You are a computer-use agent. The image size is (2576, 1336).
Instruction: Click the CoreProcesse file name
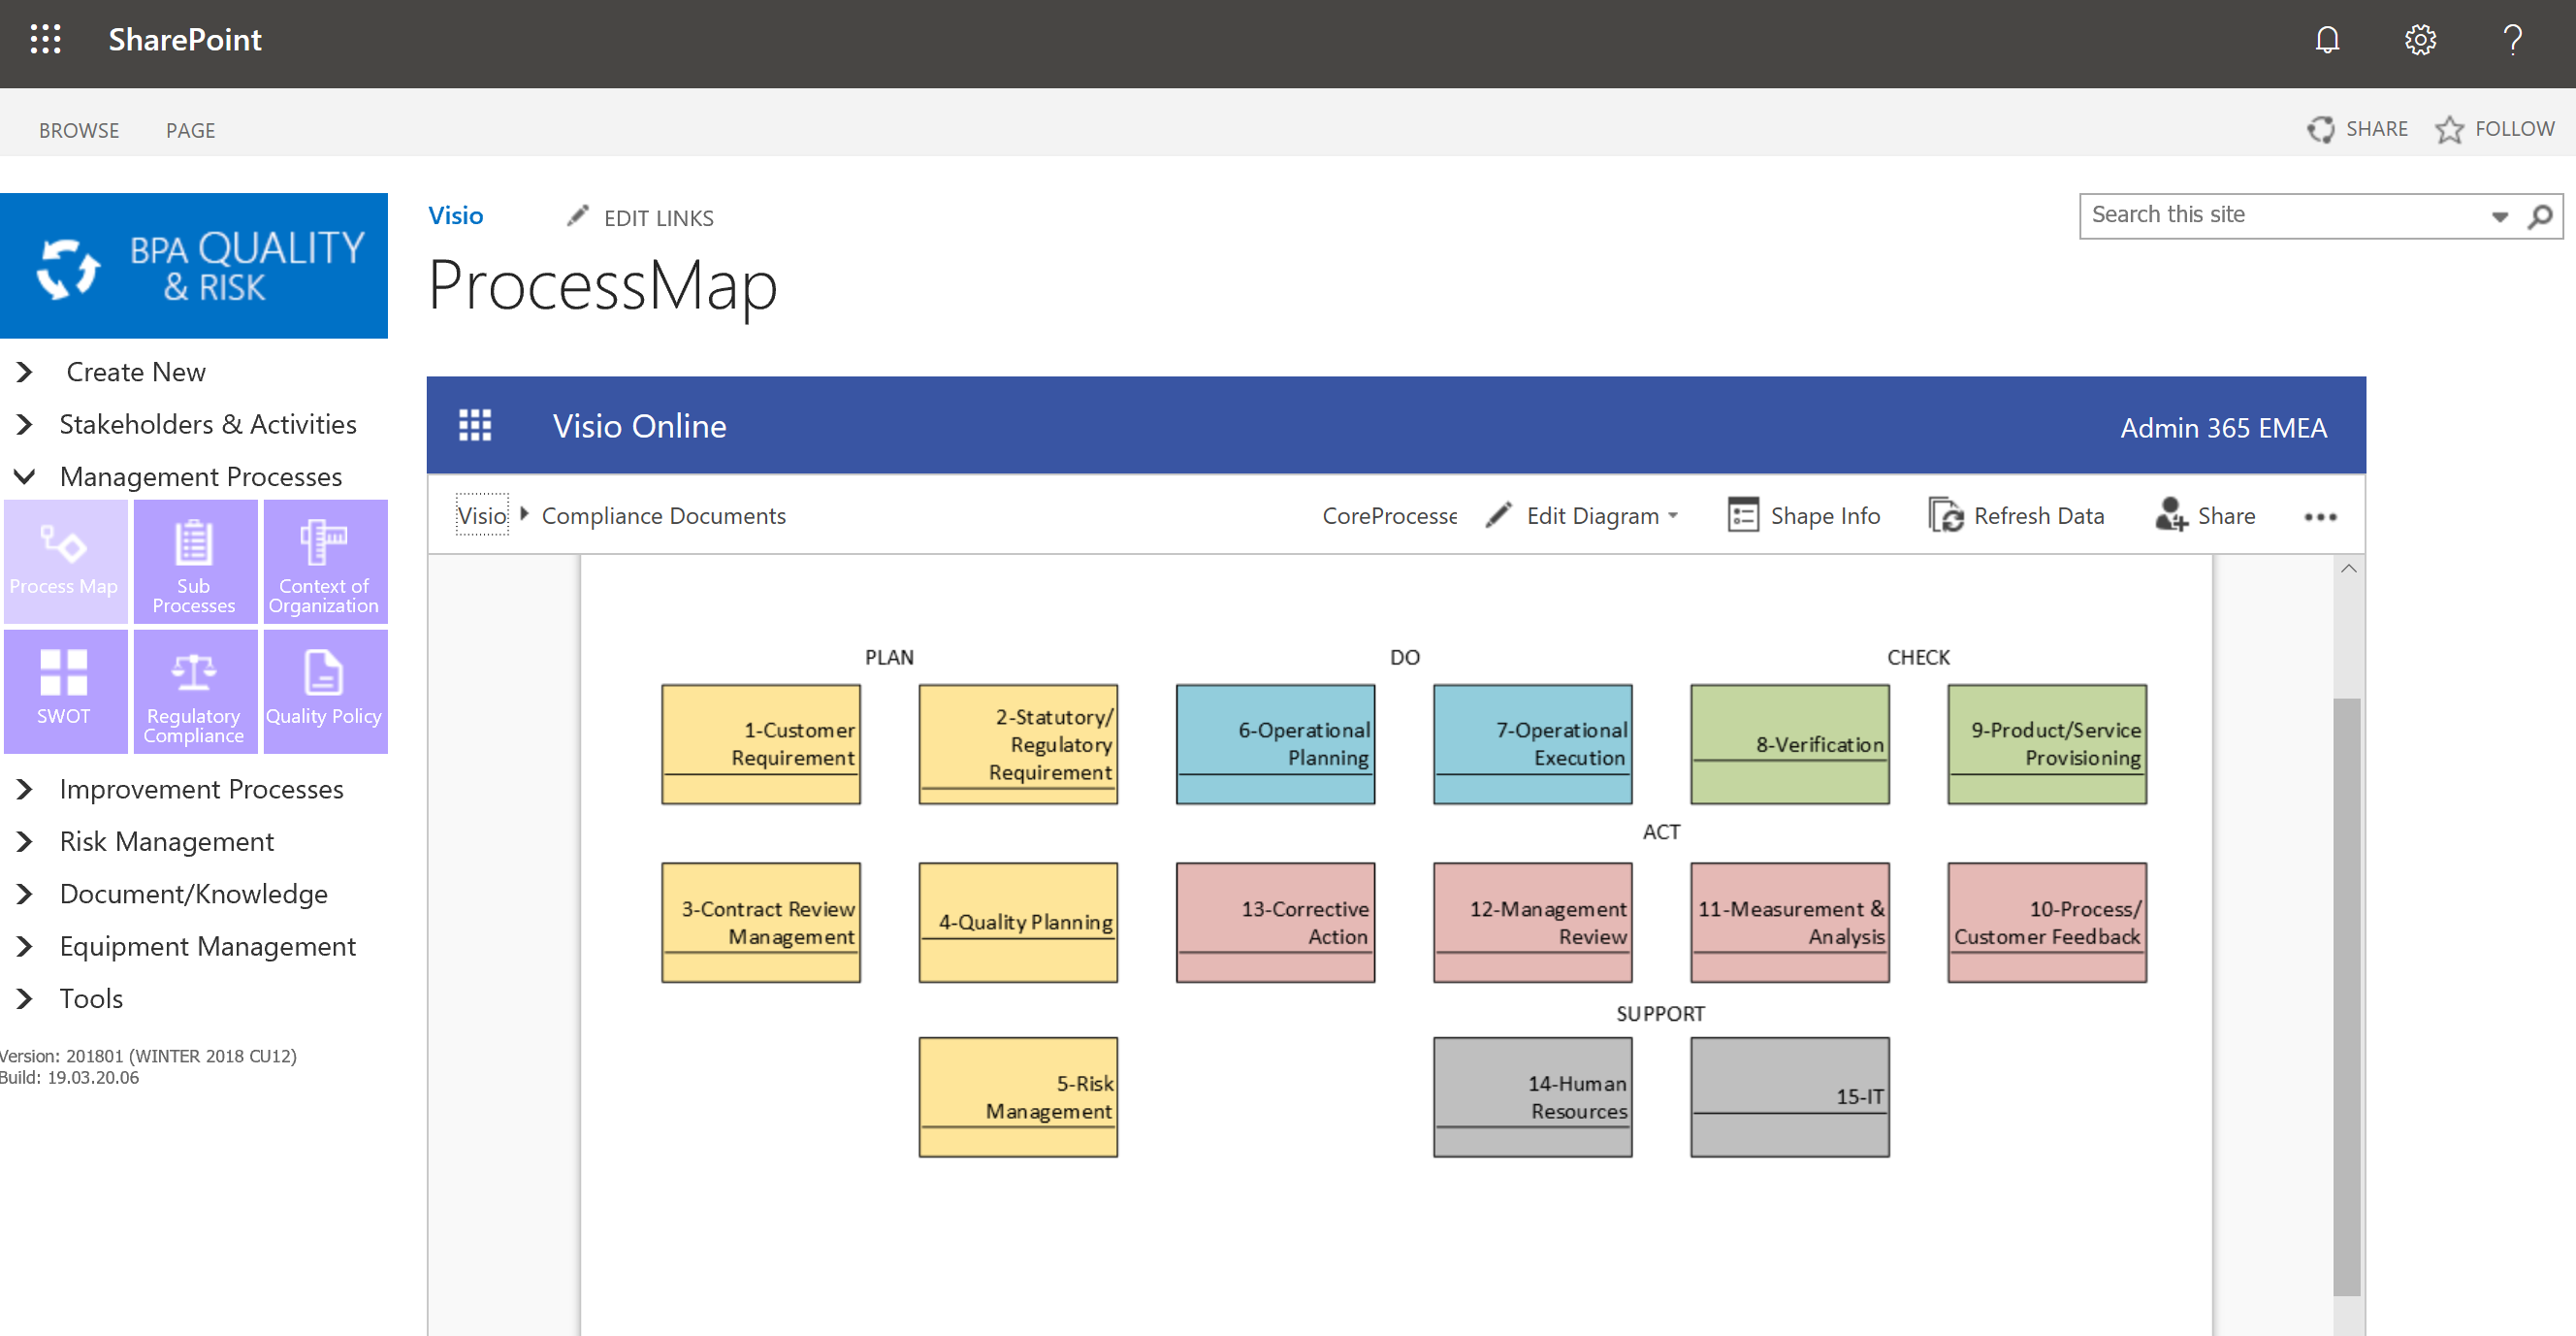tap(1389, 515)
